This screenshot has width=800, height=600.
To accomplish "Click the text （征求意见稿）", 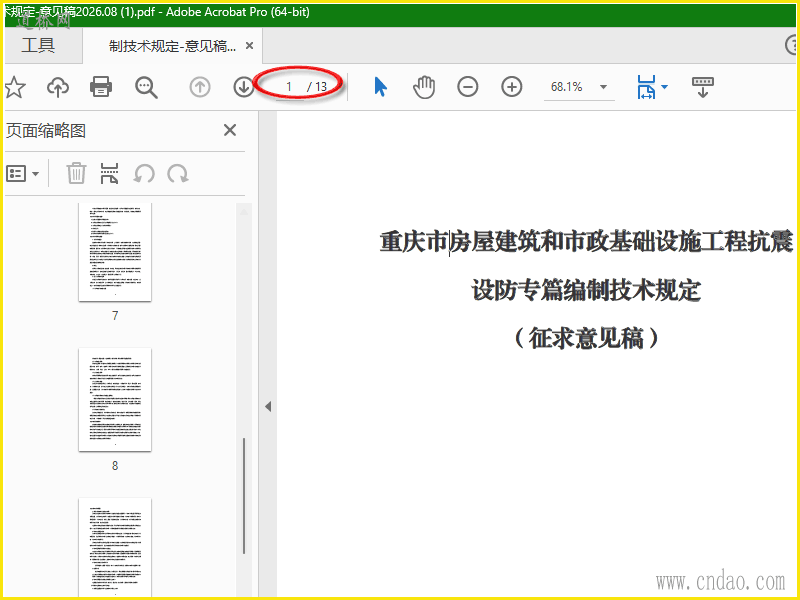I will tap(586, 337).
